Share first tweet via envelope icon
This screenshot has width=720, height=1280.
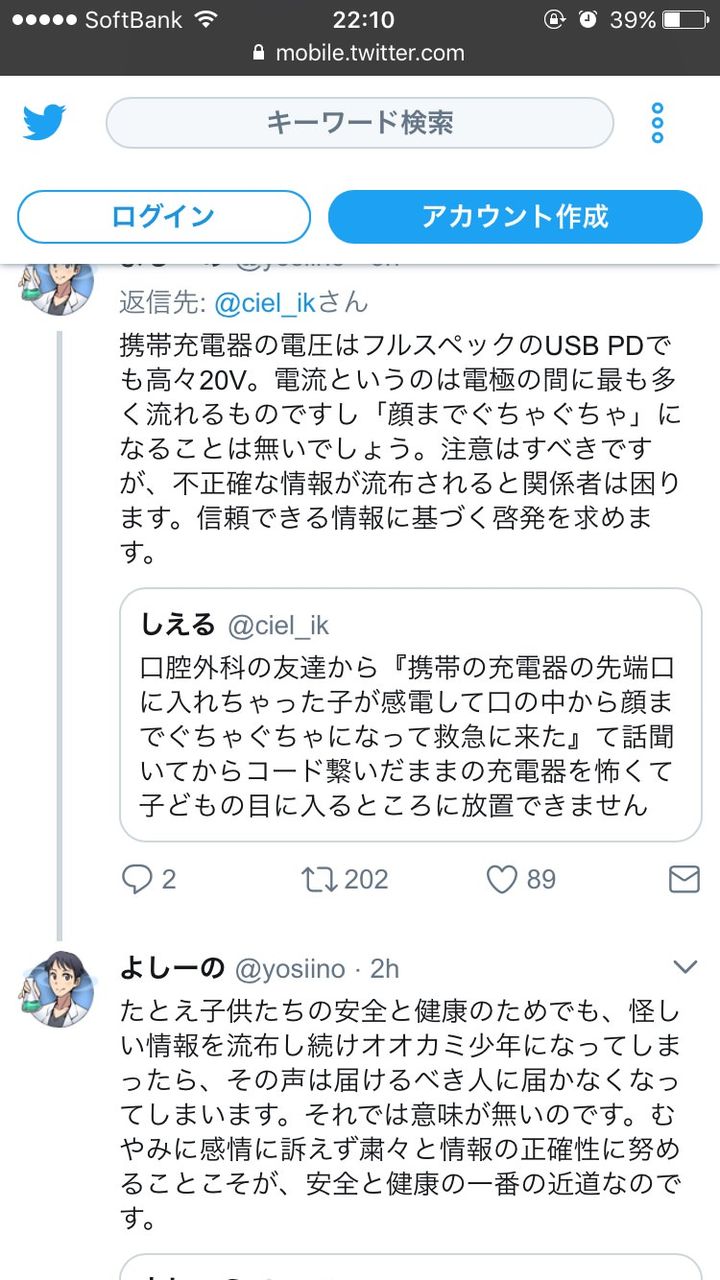(683, 879)
